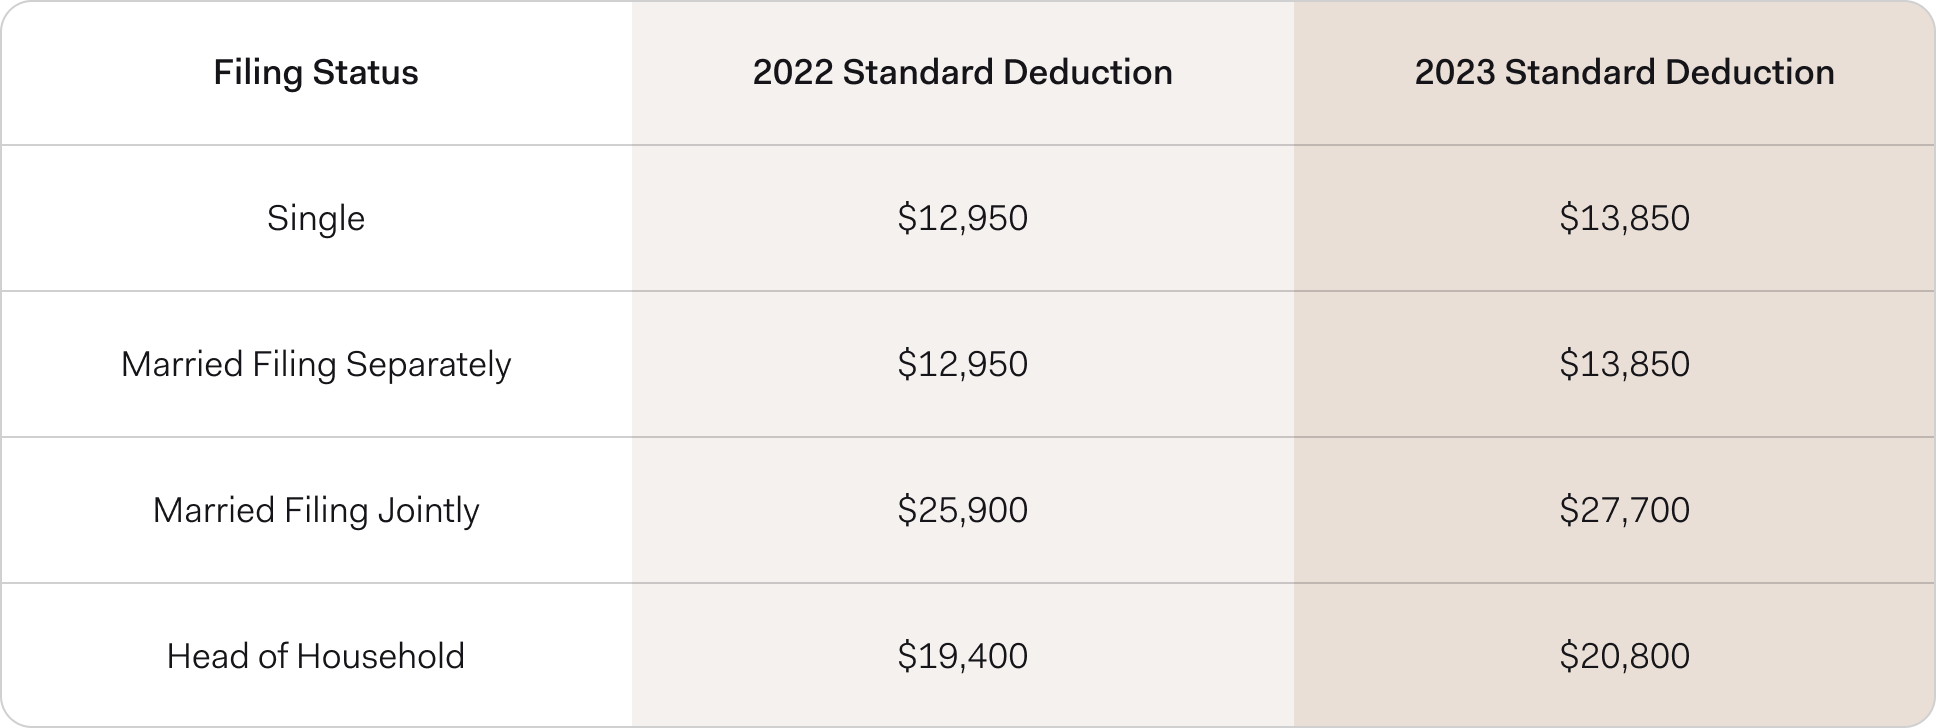Viewport: 1936px width, 728px height.
Task: Click Married Filing Separately 2023 value $13,850
Action: (x=1624, y=364)
